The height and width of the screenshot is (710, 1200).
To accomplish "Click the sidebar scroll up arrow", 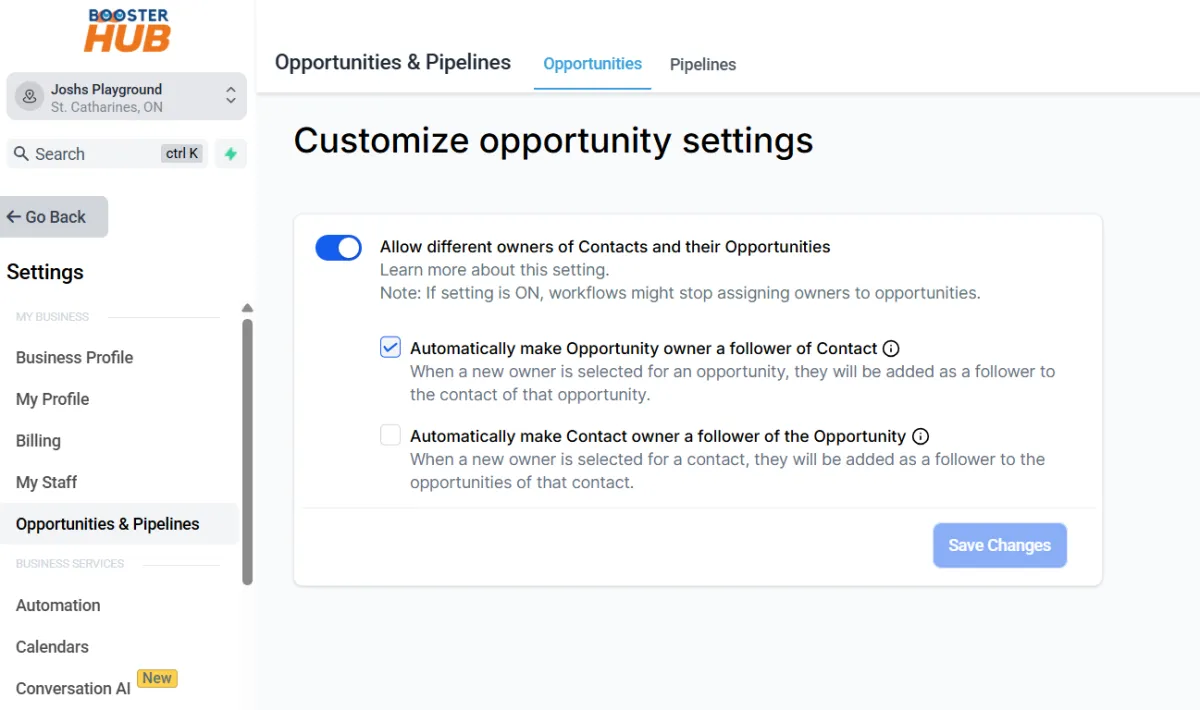I will [247, 308].
